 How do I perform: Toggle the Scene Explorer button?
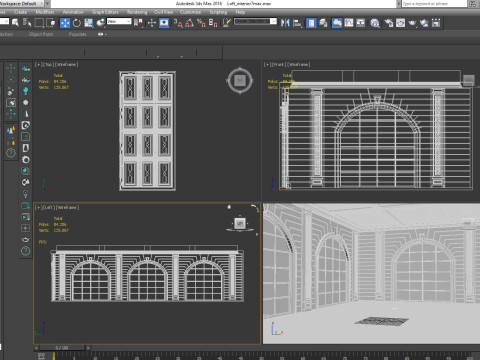click(x=311, y=23)
